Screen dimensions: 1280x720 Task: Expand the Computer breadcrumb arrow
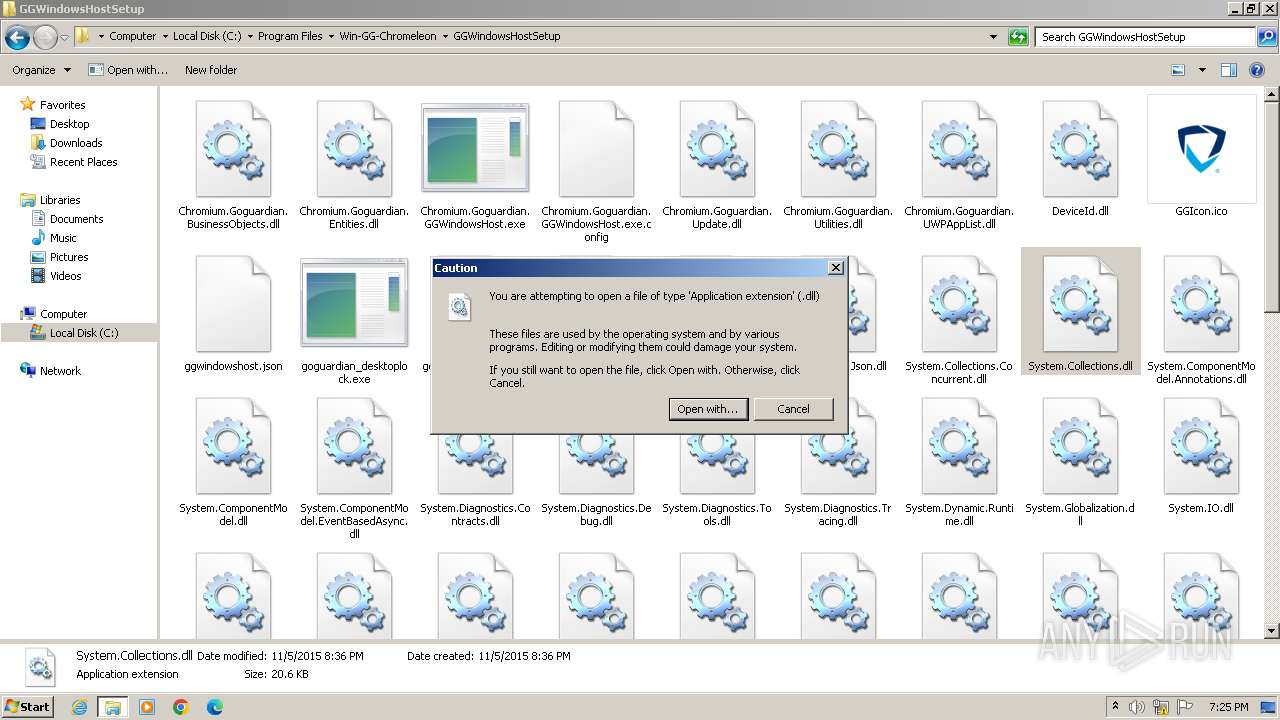coord(165,36)
